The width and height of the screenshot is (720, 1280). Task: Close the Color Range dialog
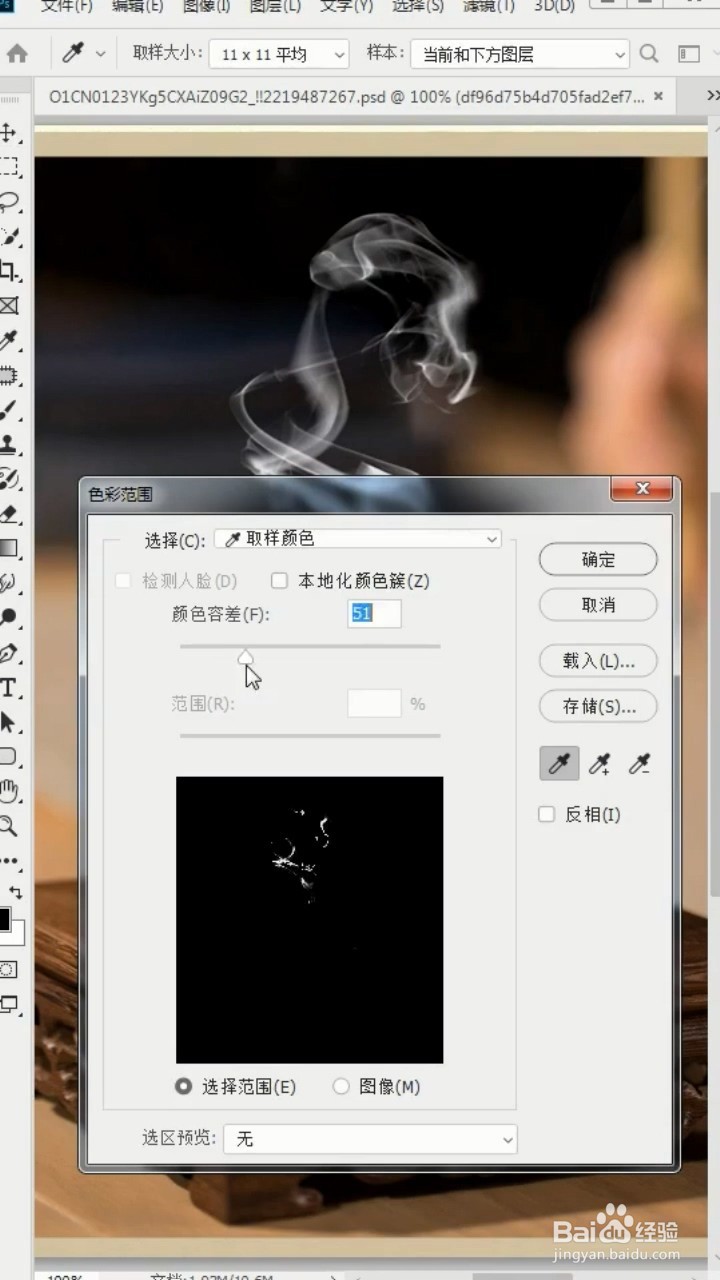click(x=642, y=489)
